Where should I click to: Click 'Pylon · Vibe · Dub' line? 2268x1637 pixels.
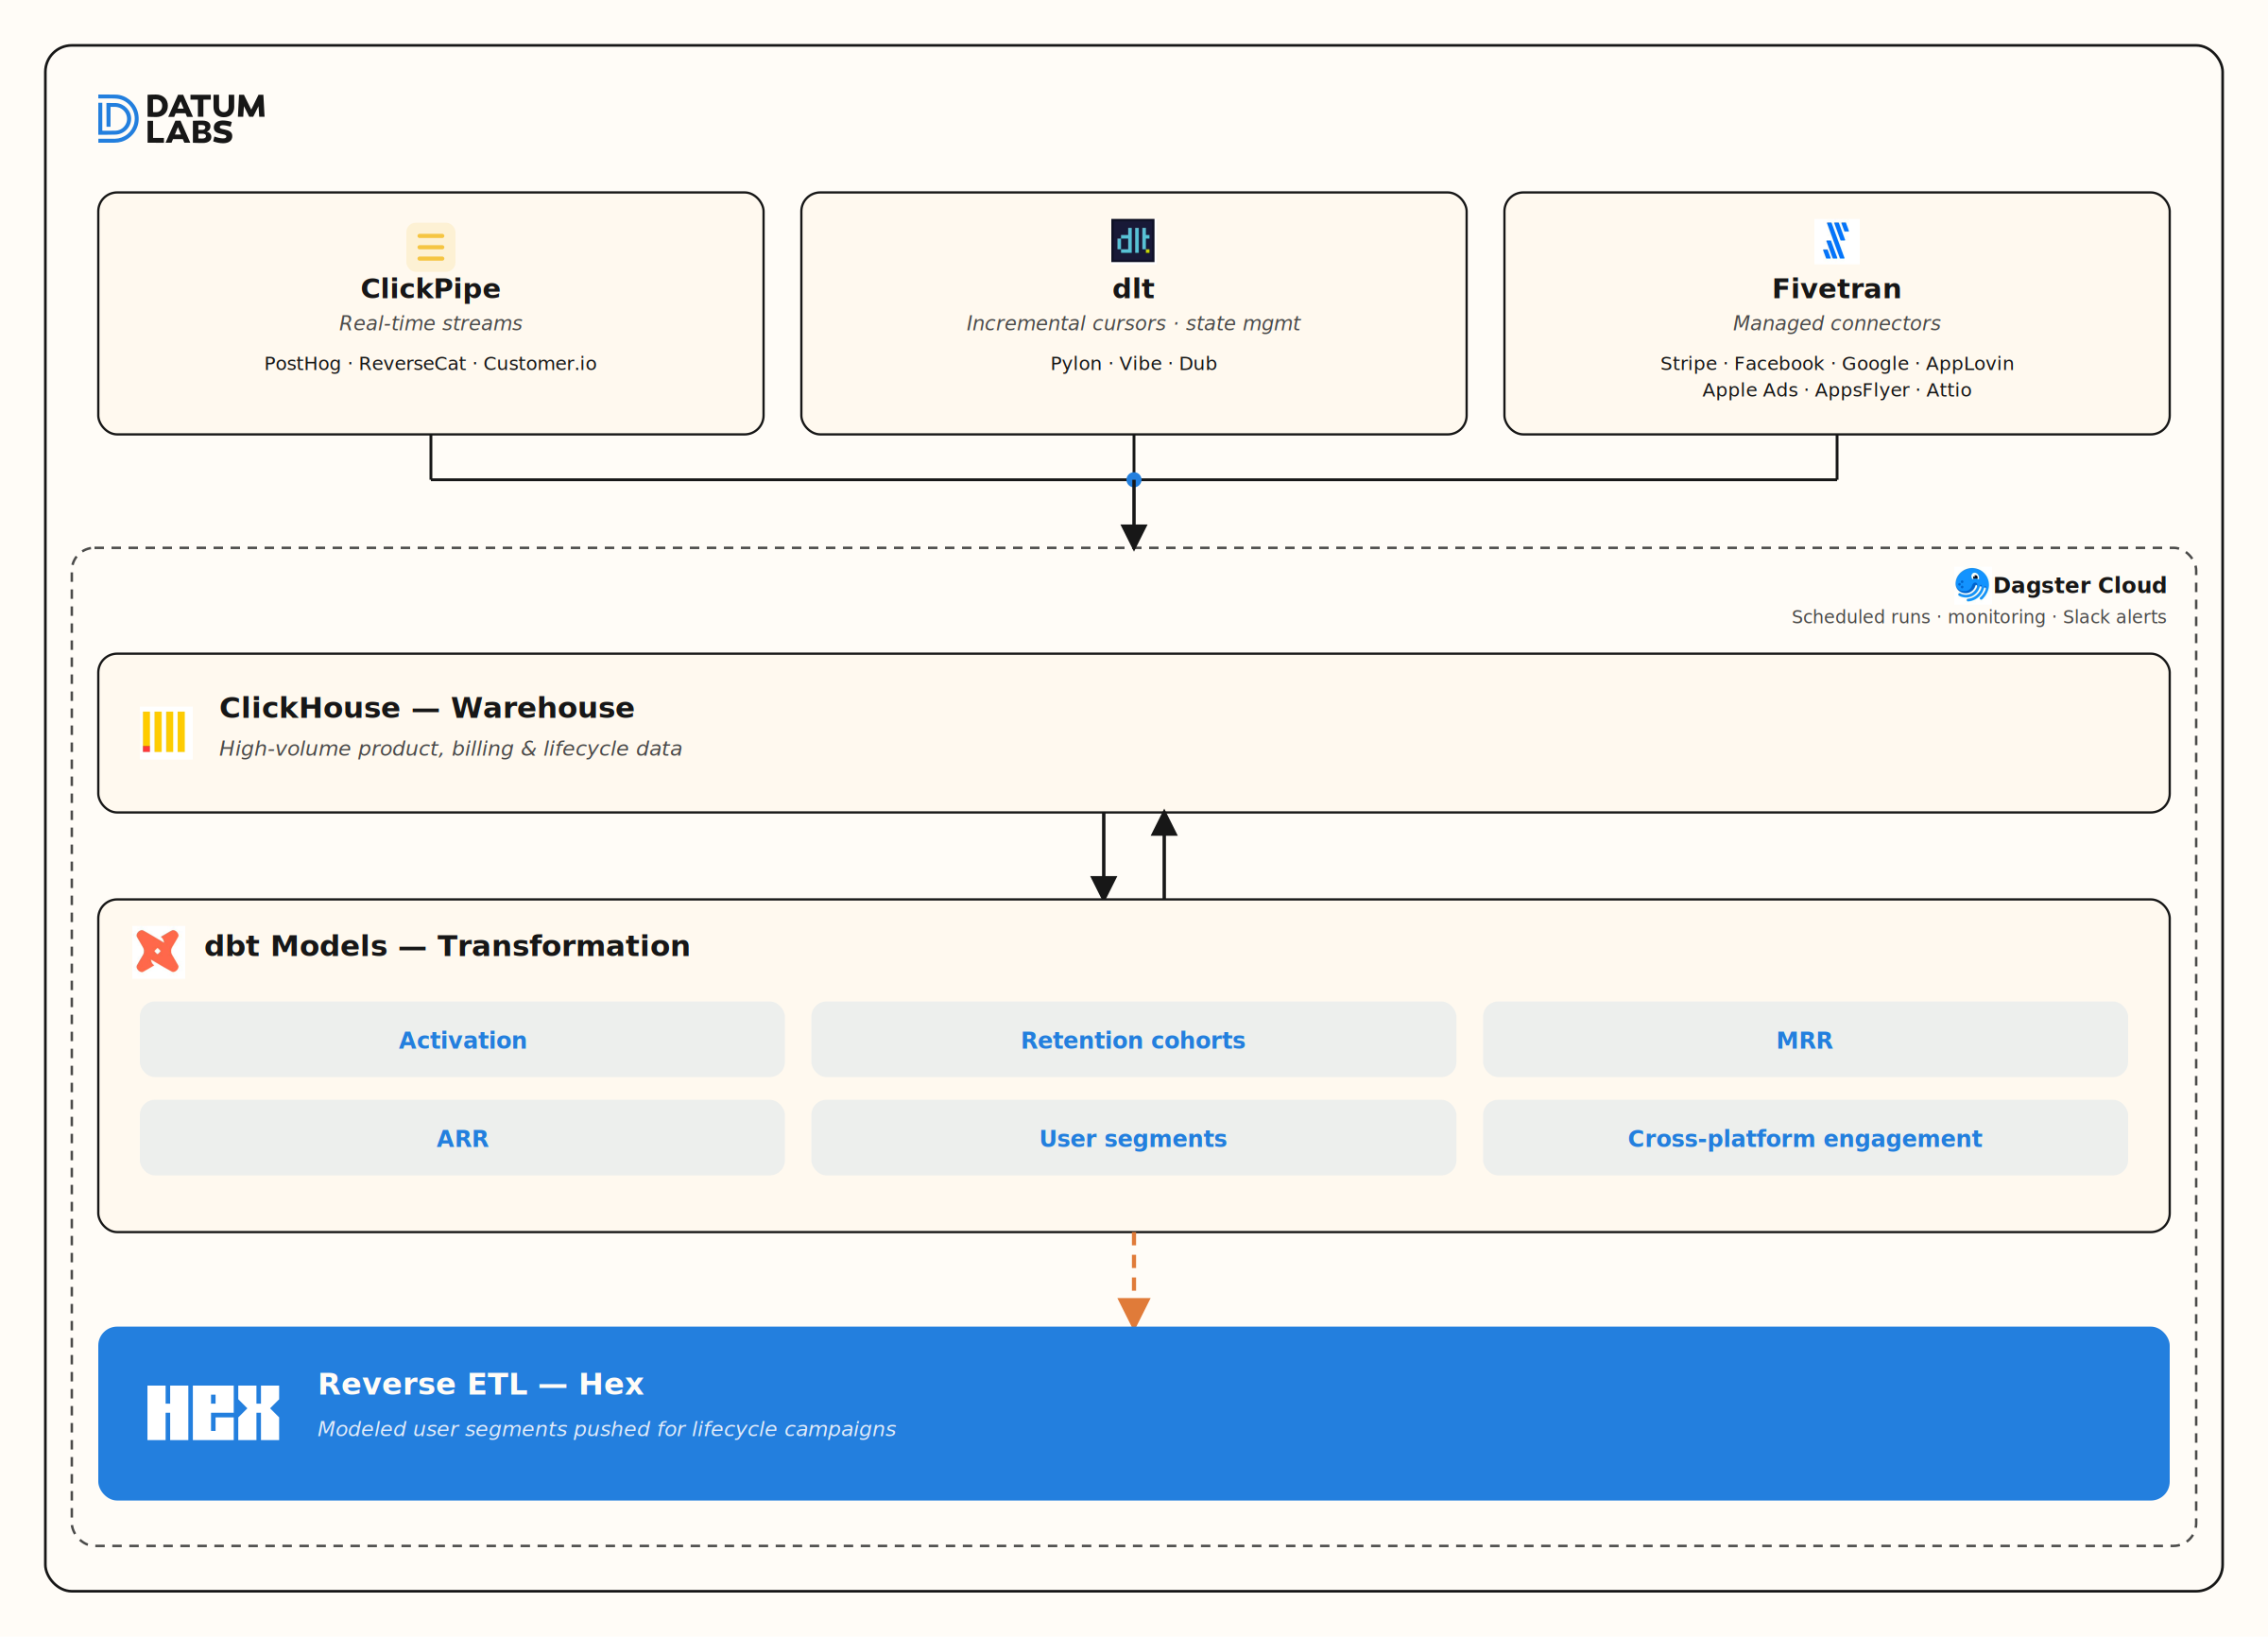coord(1133,363)
